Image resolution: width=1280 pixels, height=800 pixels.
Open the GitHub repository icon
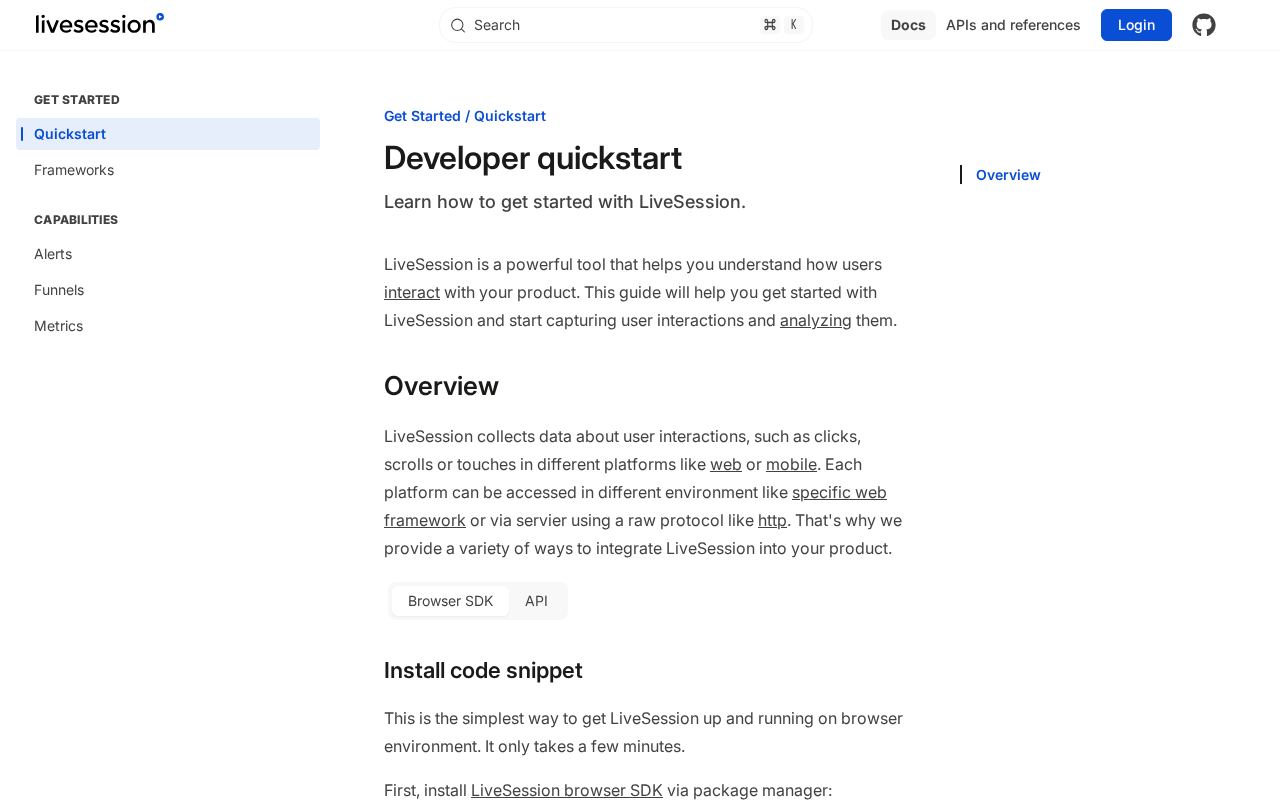pyautogui.click(x=1203, y=25)
